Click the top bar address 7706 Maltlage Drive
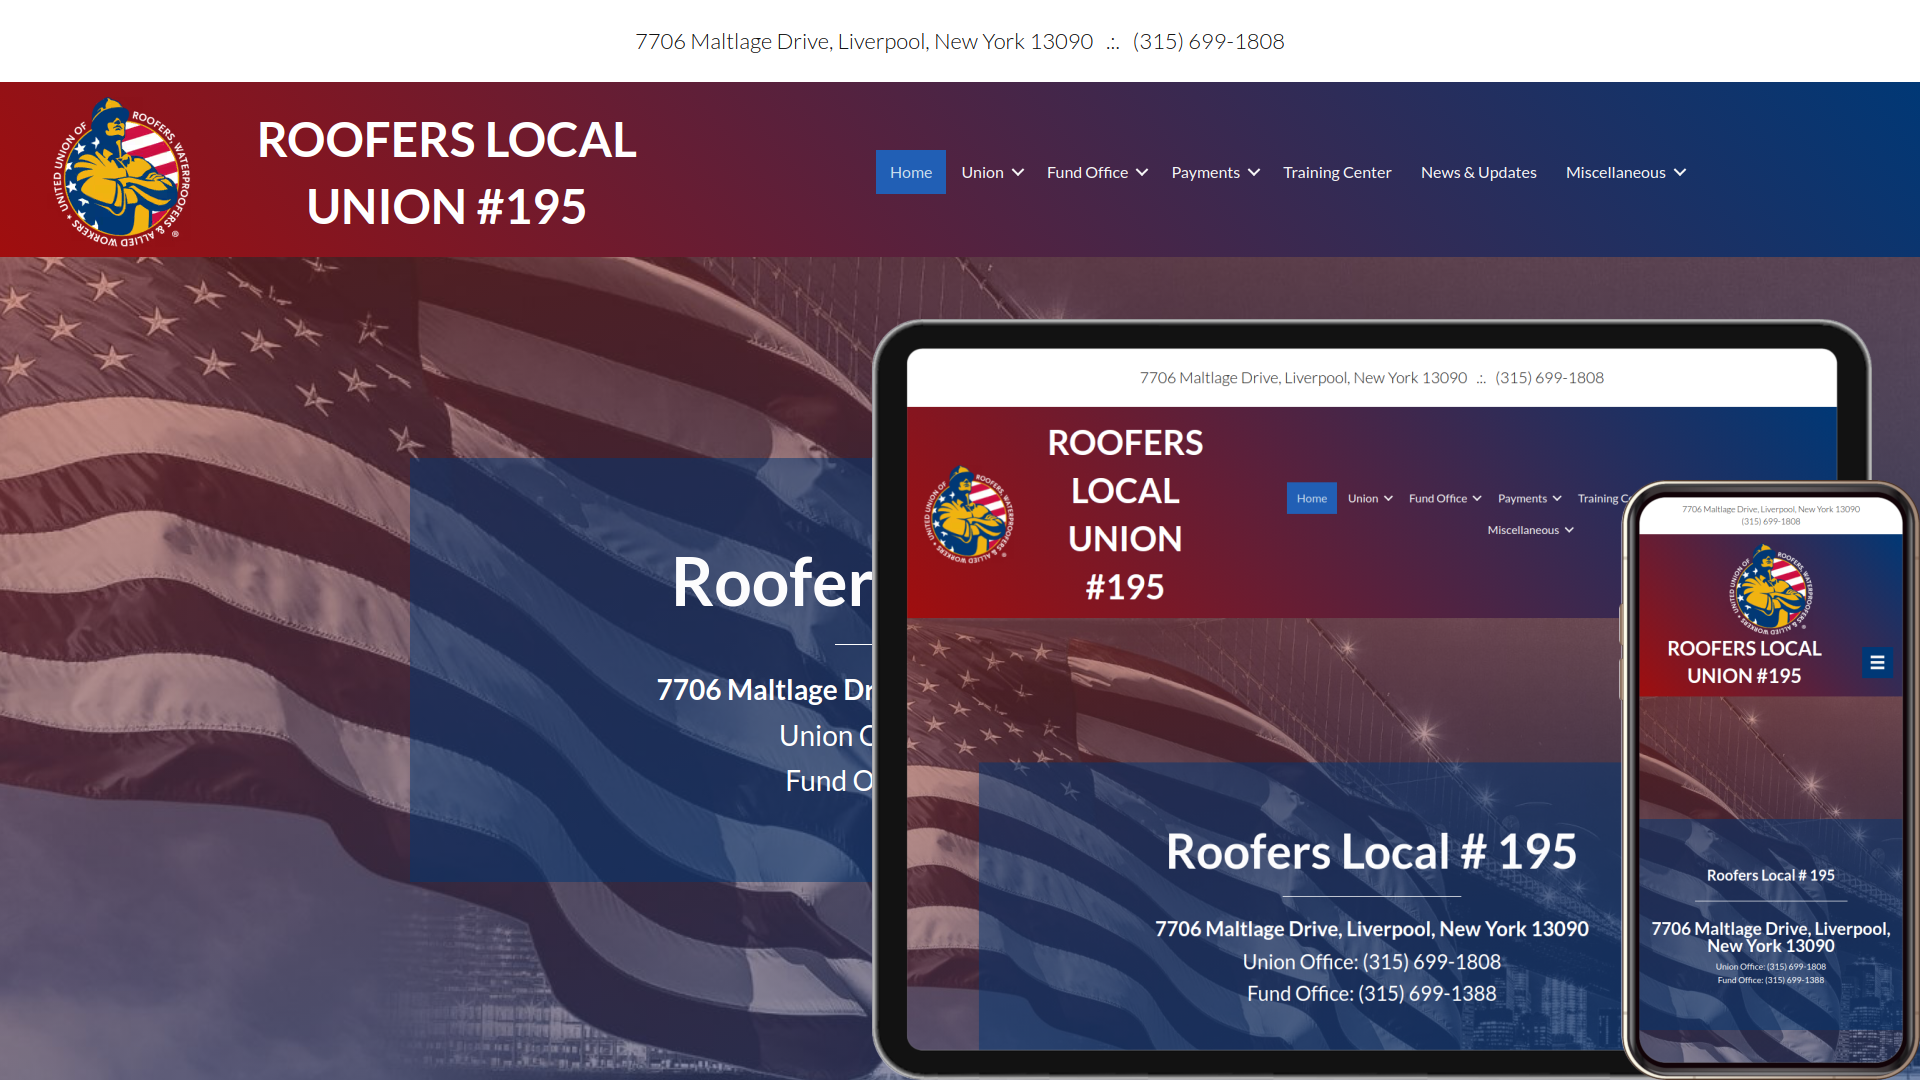 [864, 41]
